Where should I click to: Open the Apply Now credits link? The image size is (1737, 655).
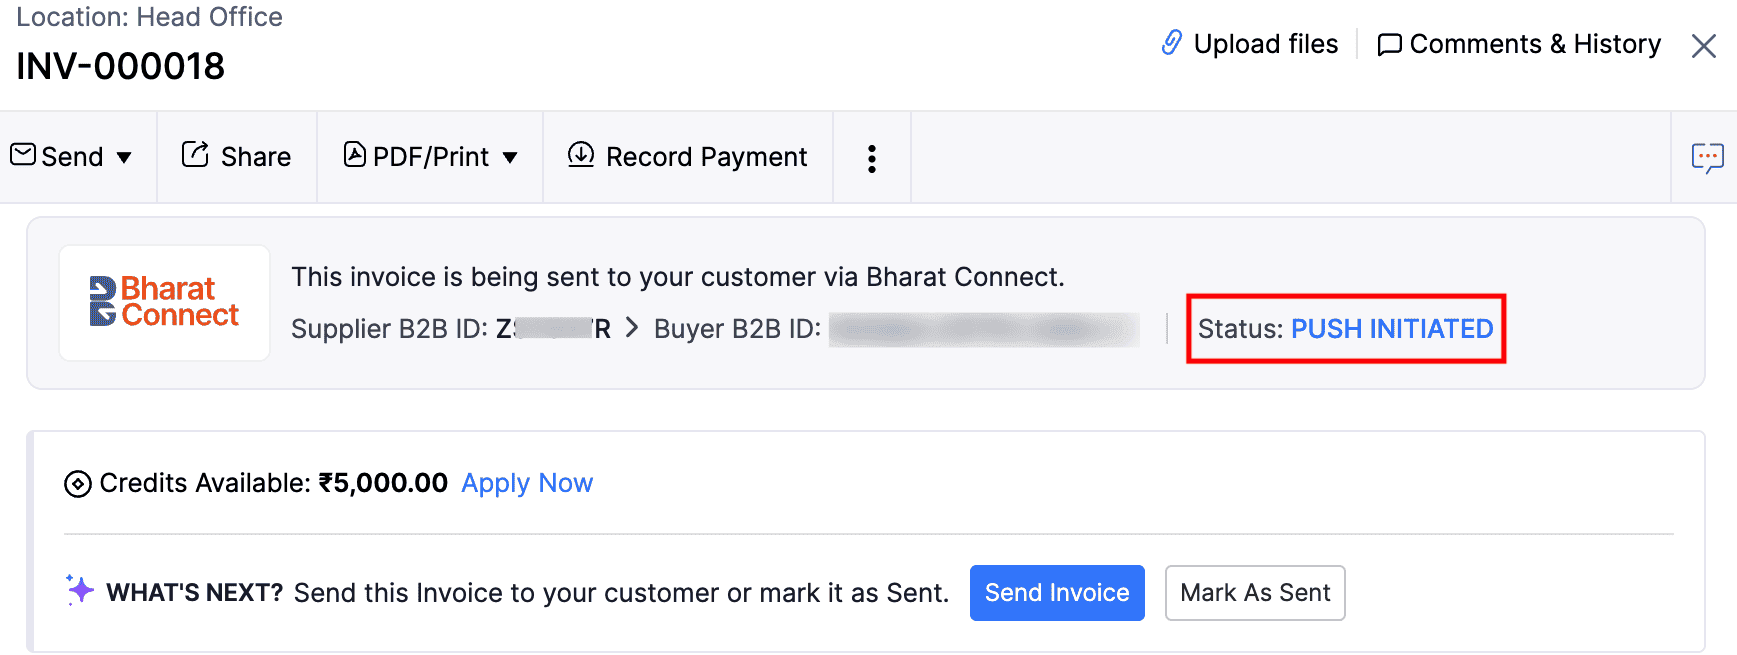click(526, 483)
